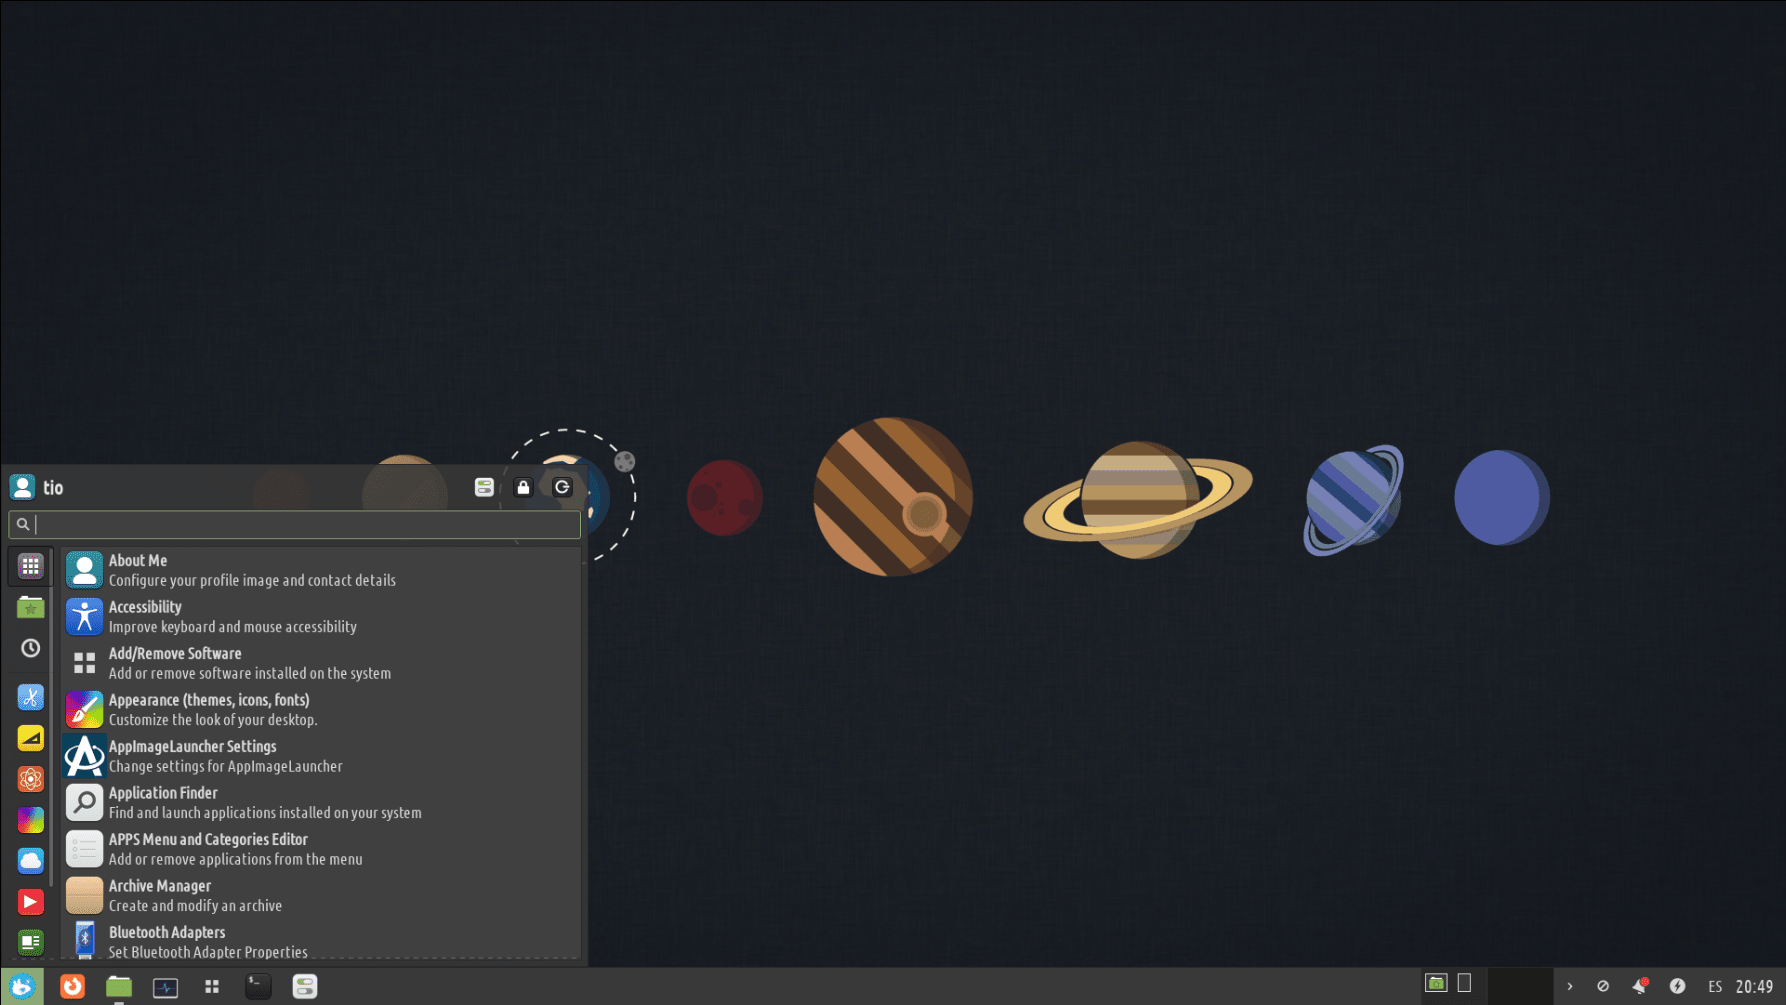Image resolution: width=1786 pixels, height=1005 pixels.
Task: Launch the terminal from the taskbar
Action: 258,987
